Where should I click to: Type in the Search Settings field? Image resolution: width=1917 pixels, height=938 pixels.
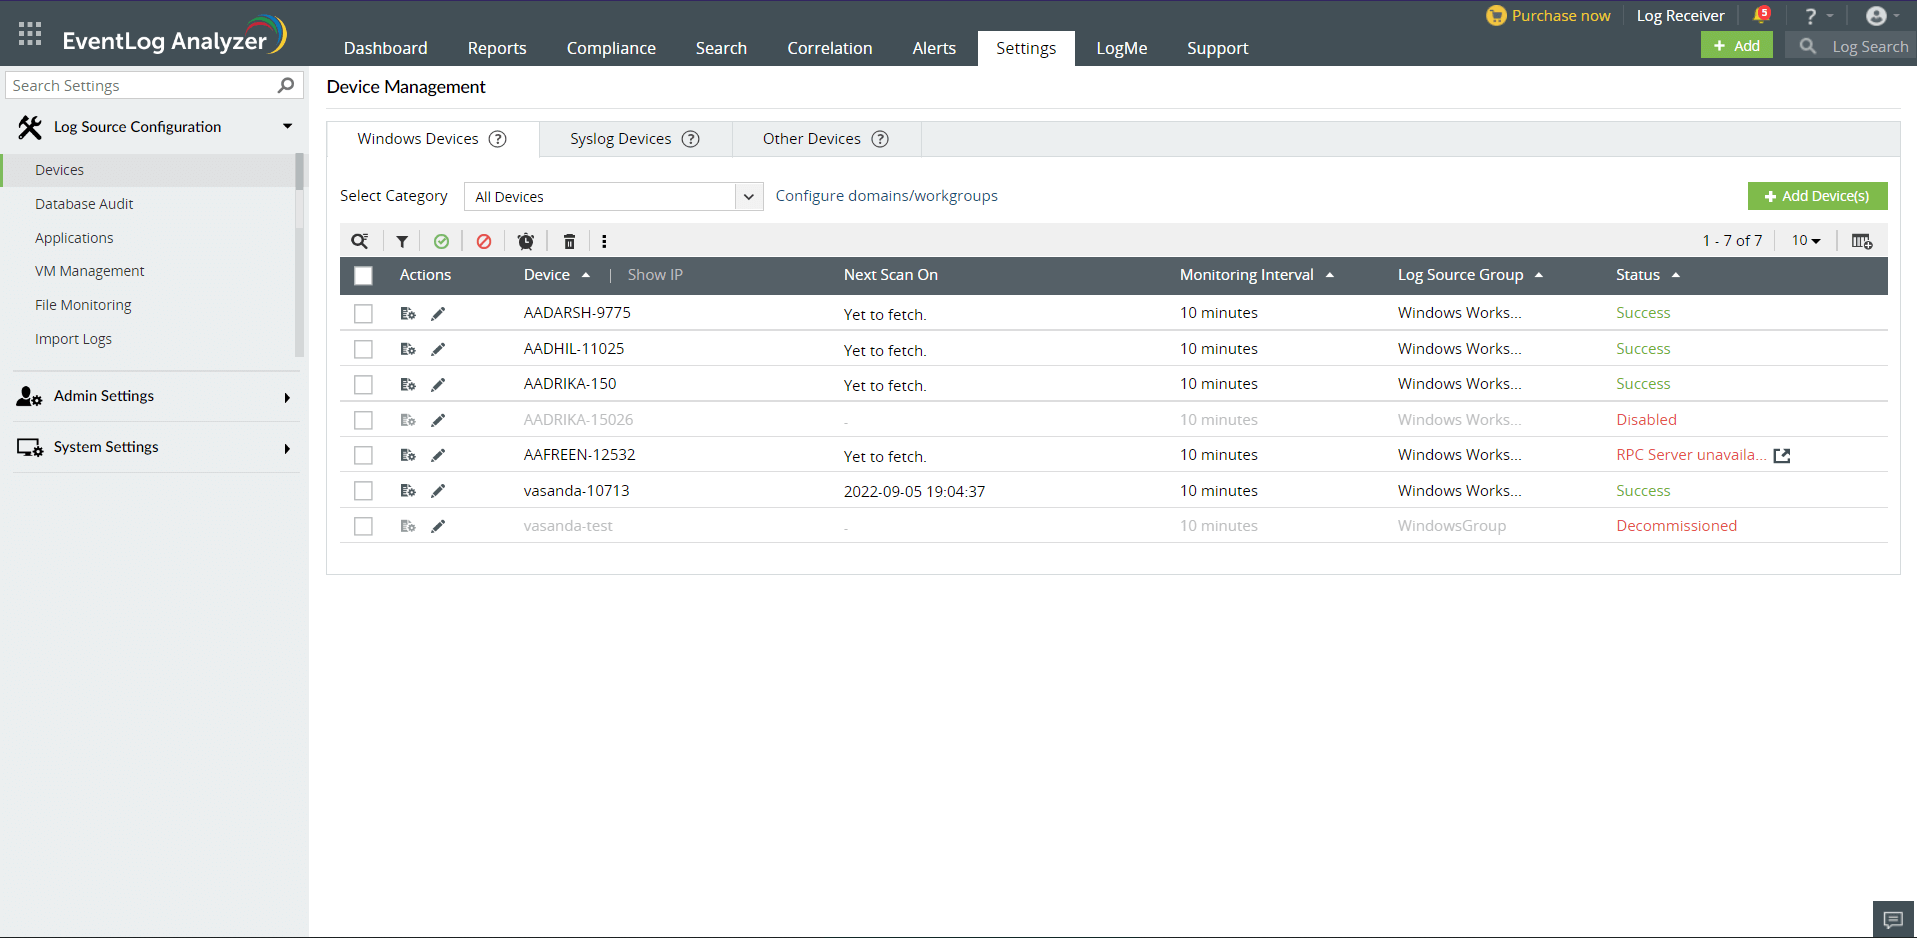pos(140,85)
